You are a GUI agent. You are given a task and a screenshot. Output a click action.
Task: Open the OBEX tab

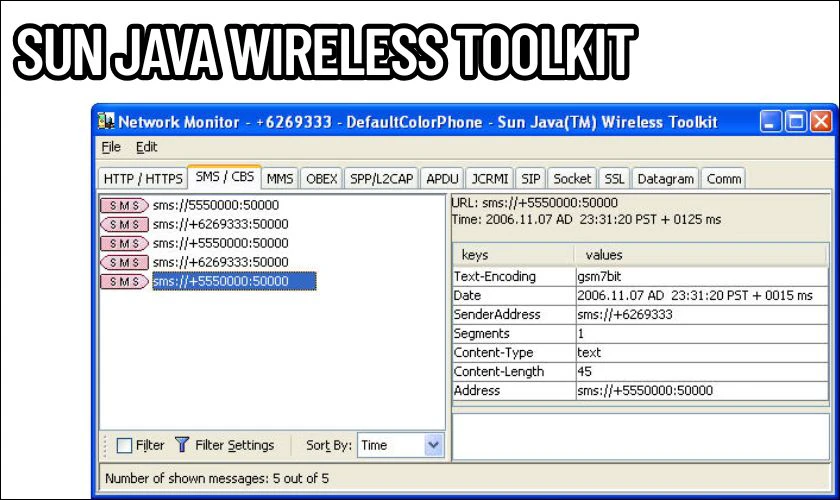click(x=321, y=178)
